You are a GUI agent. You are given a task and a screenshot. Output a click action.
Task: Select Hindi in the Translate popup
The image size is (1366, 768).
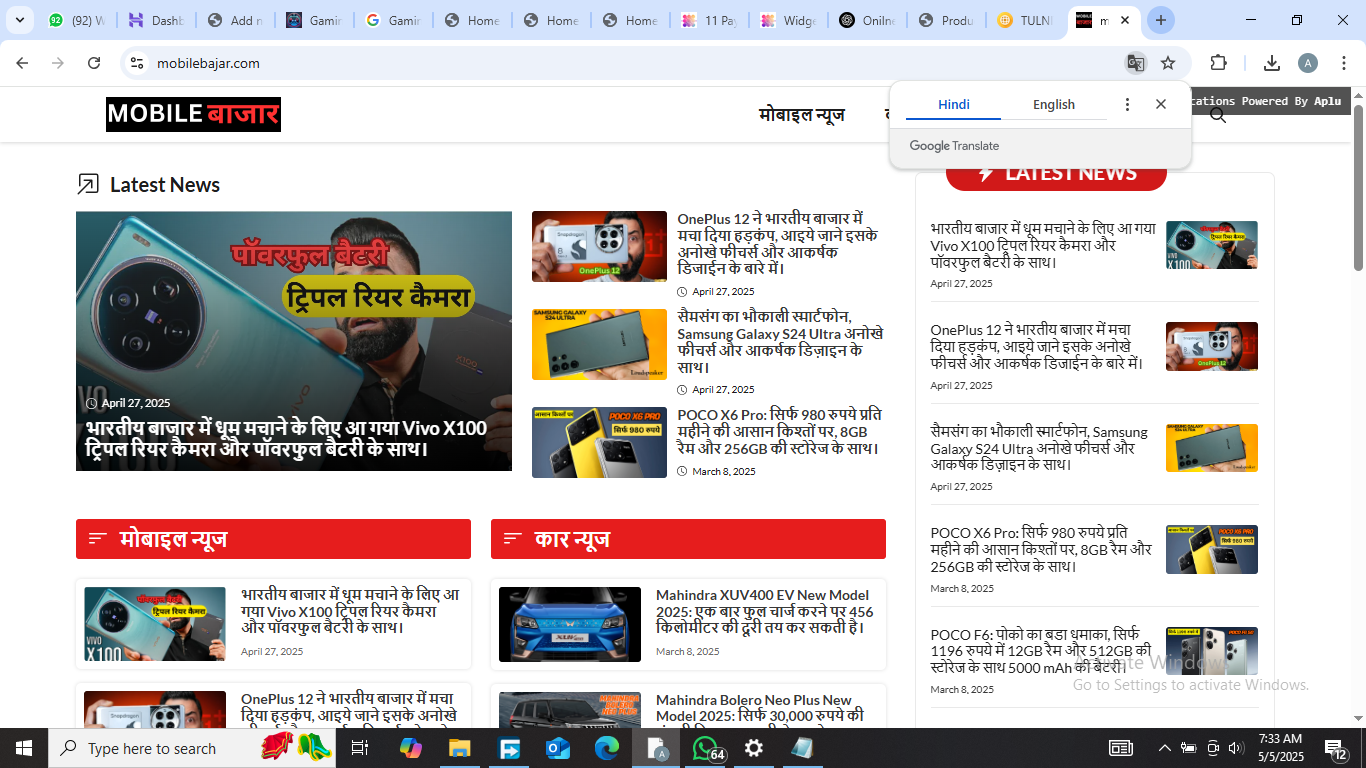coord(954,104)
